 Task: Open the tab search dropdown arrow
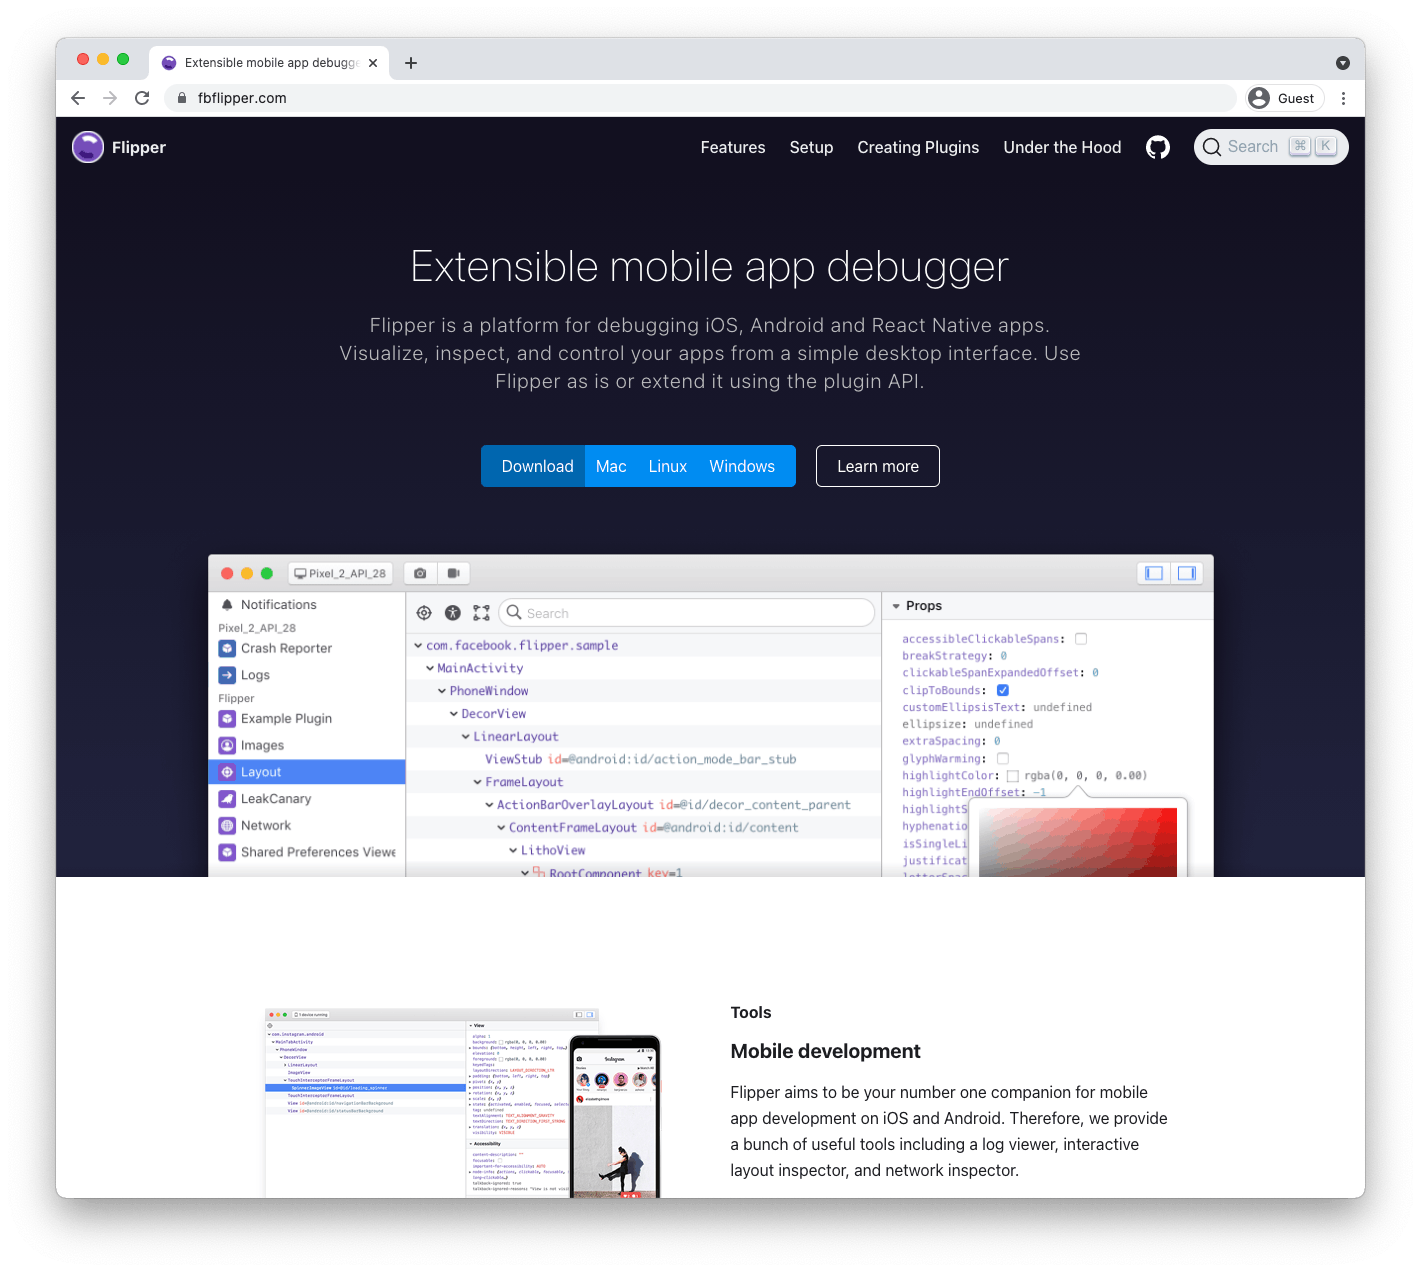tap(1343, 63)
